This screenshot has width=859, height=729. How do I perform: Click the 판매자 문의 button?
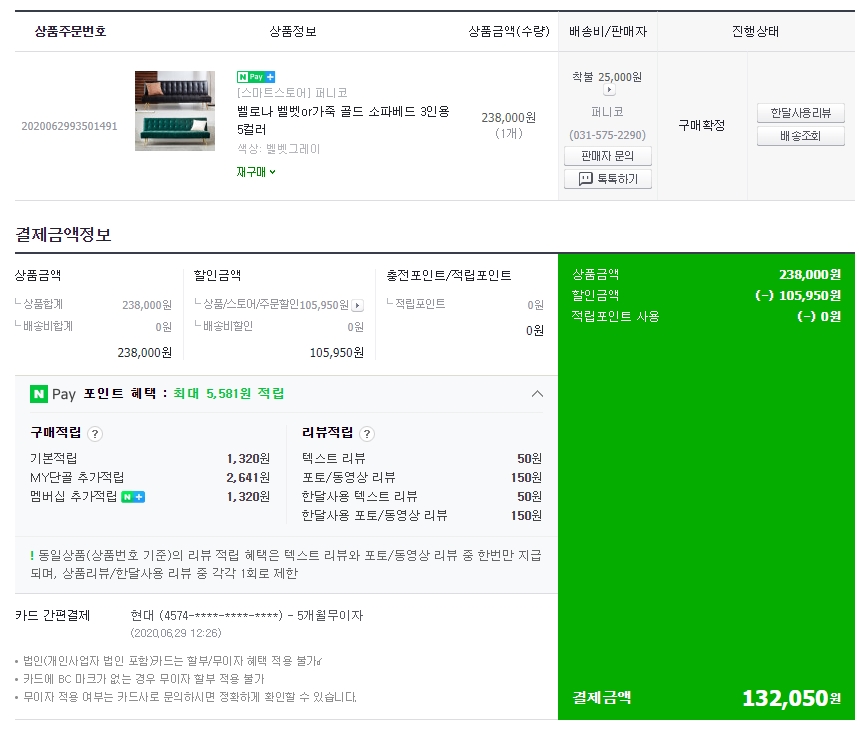pos(608,156)
